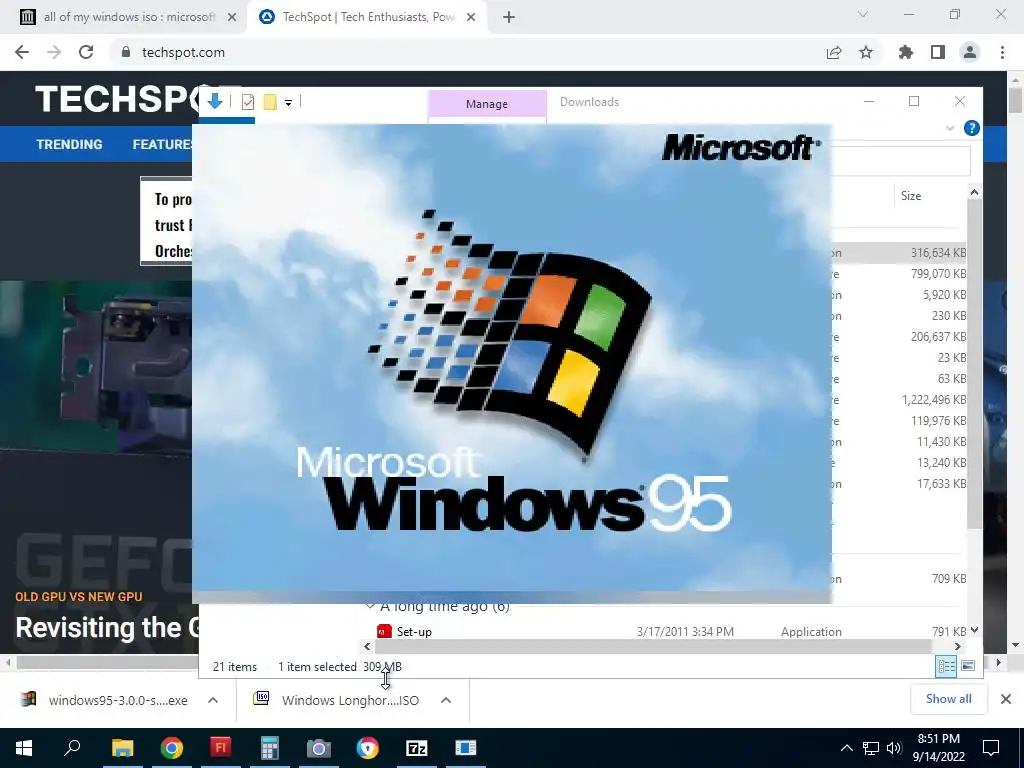Open downloaded windows95-3.0.0 exe file
The width and height of the screenshot is (1024, 768).
point(108,700)
